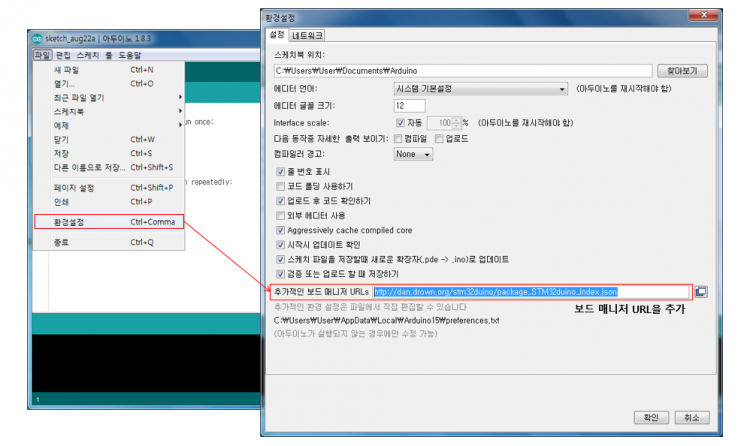
Task: Check the 컴파일 verbose output checkbox
Action: [399, 138]
